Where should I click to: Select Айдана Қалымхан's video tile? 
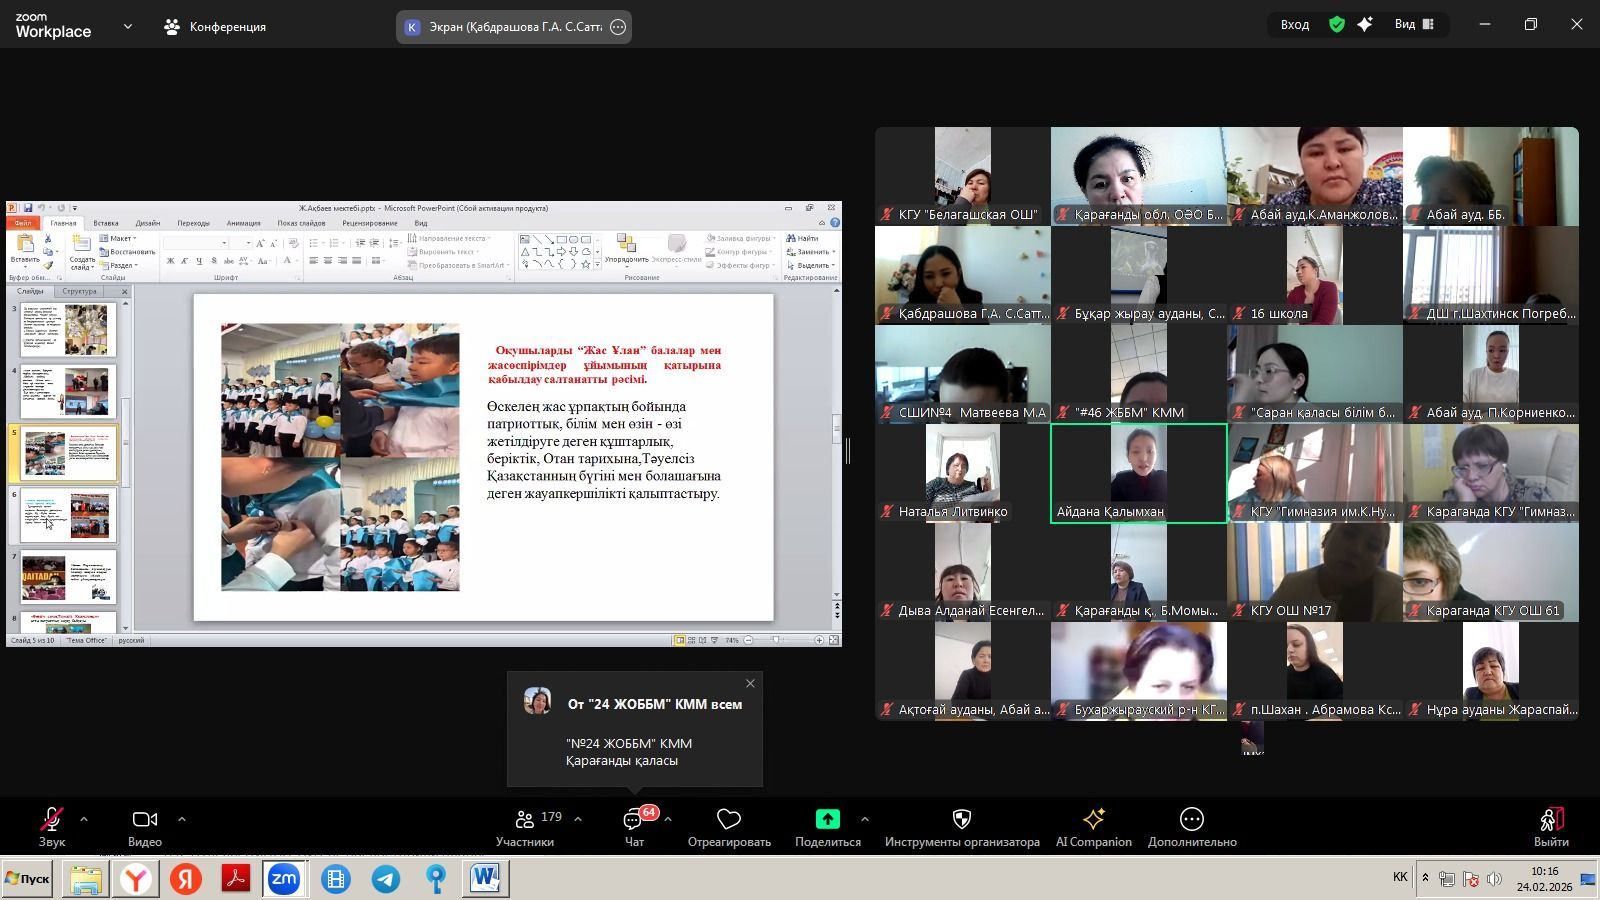click(x=1138, y=473)
